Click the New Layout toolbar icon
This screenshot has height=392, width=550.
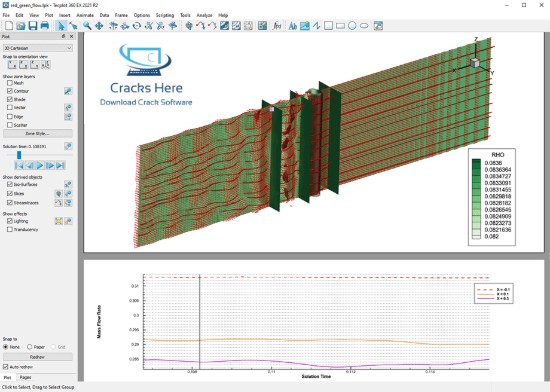pyautogui.click(x=9, y=26)
